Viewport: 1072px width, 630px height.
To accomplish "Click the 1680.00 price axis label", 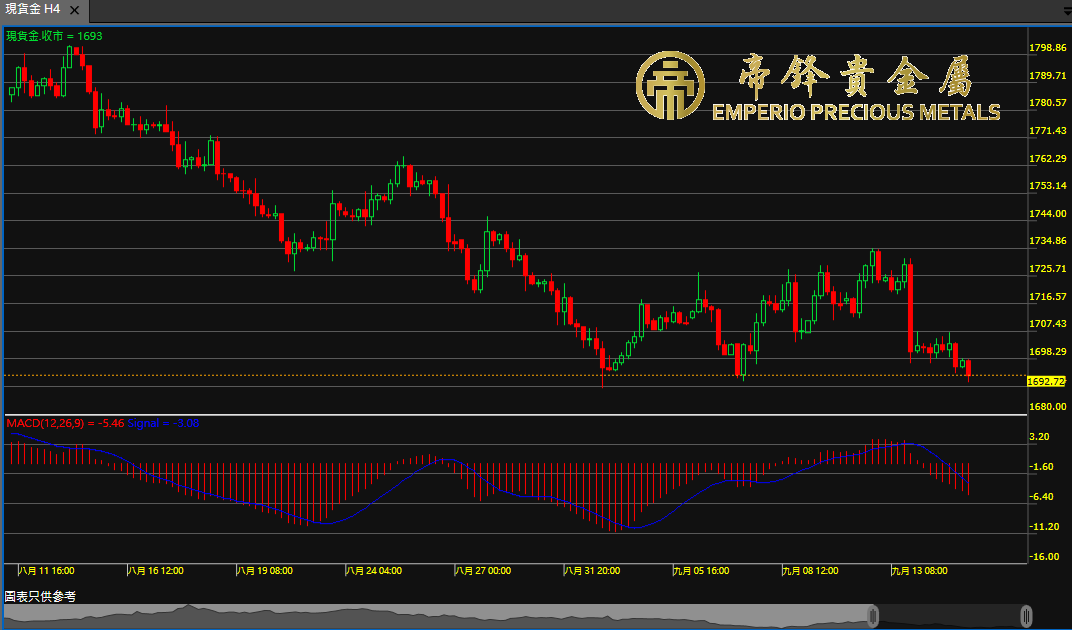I will point(1046,407).
